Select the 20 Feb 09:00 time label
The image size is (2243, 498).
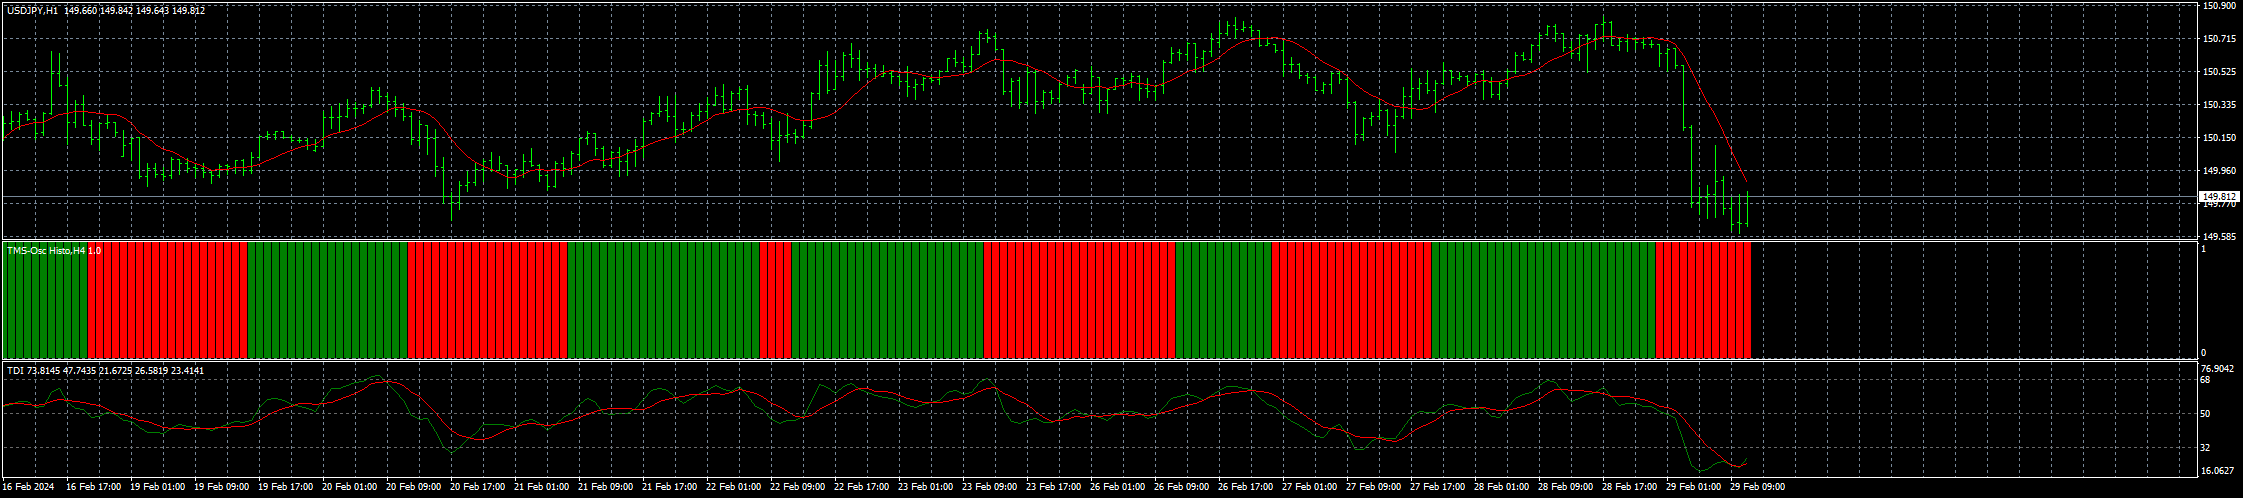coord(413,488)
